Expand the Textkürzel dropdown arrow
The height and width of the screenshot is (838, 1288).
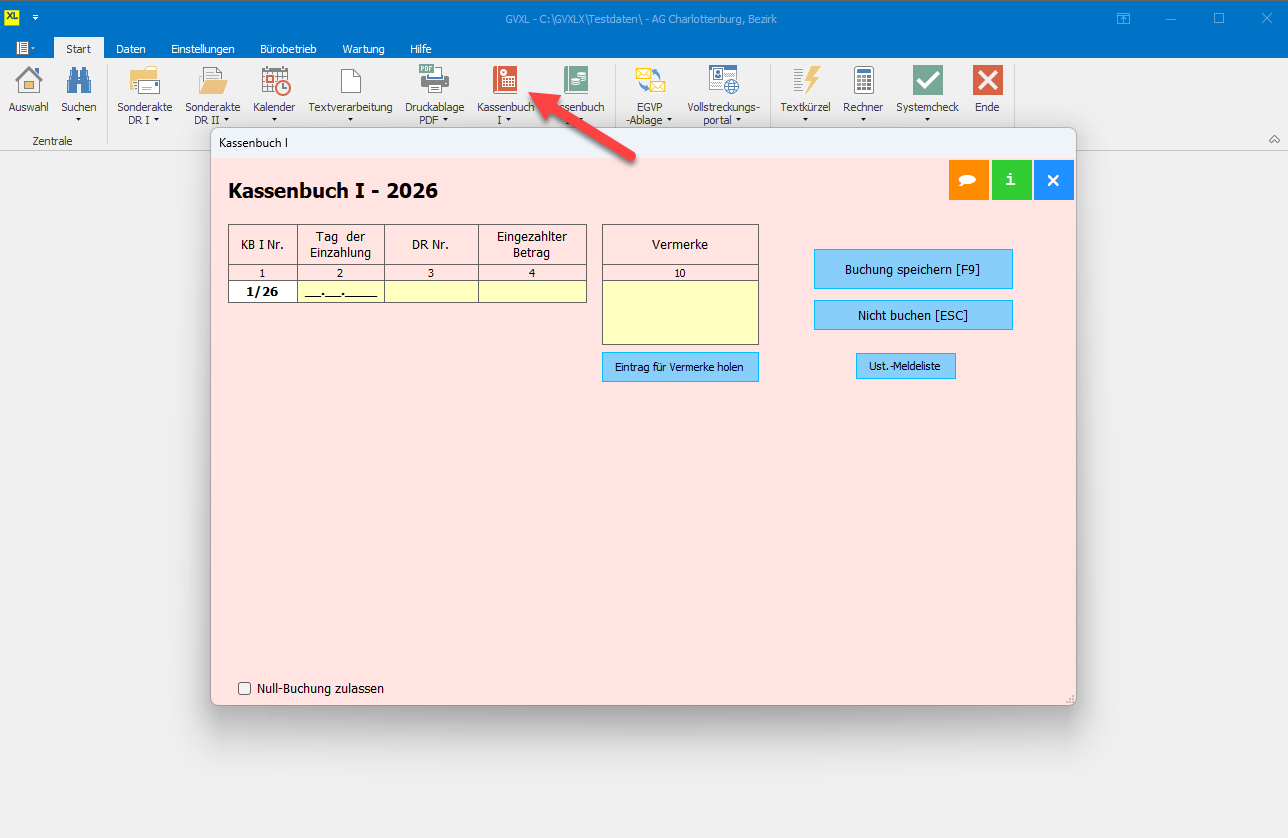pyautogui.click(x=805, y=120)
